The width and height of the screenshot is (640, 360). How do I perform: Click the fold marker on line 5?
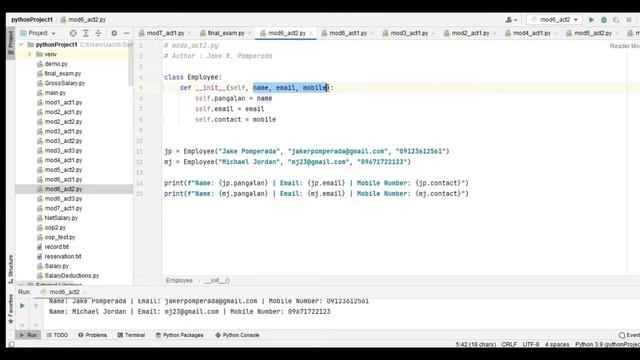tap(161, 88)
